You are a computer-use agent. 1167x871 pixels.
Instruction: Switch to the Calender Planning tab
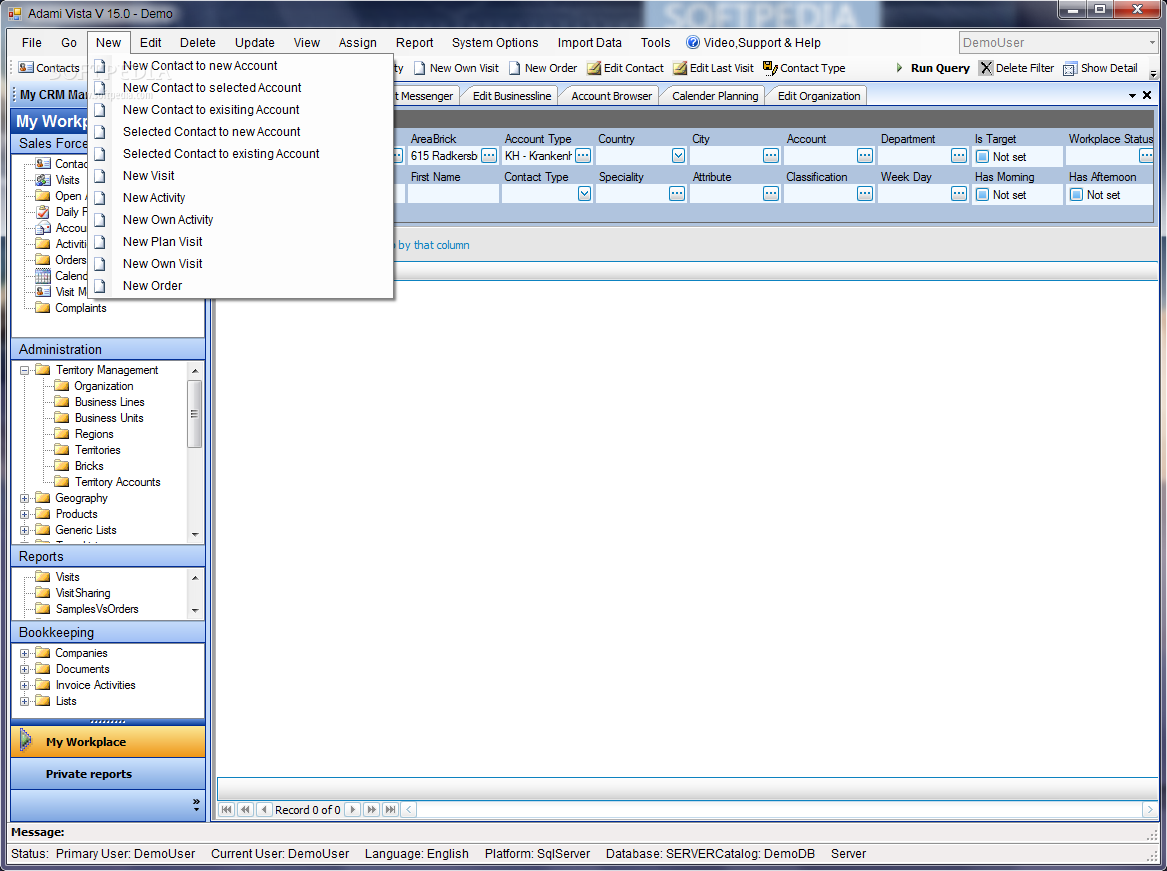[714, 96]
